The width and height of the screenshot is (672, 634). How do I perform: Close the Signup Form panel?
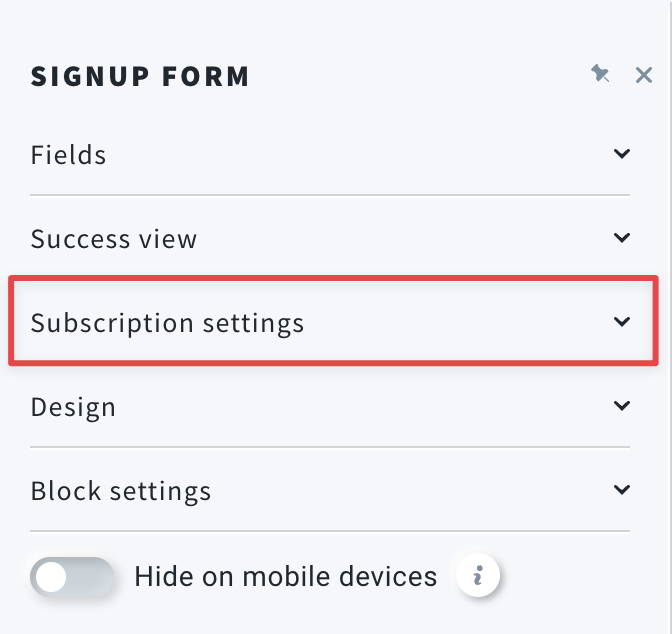pos(644,75)
